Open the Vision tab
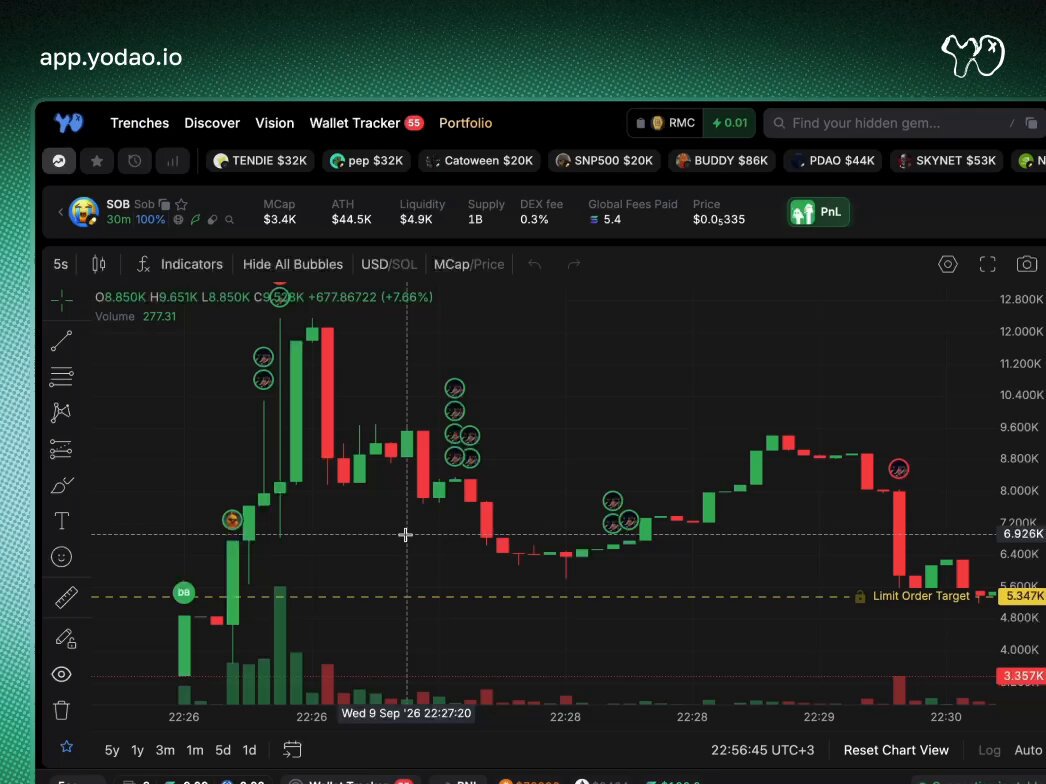The image size is (1046, 784). 274,123
